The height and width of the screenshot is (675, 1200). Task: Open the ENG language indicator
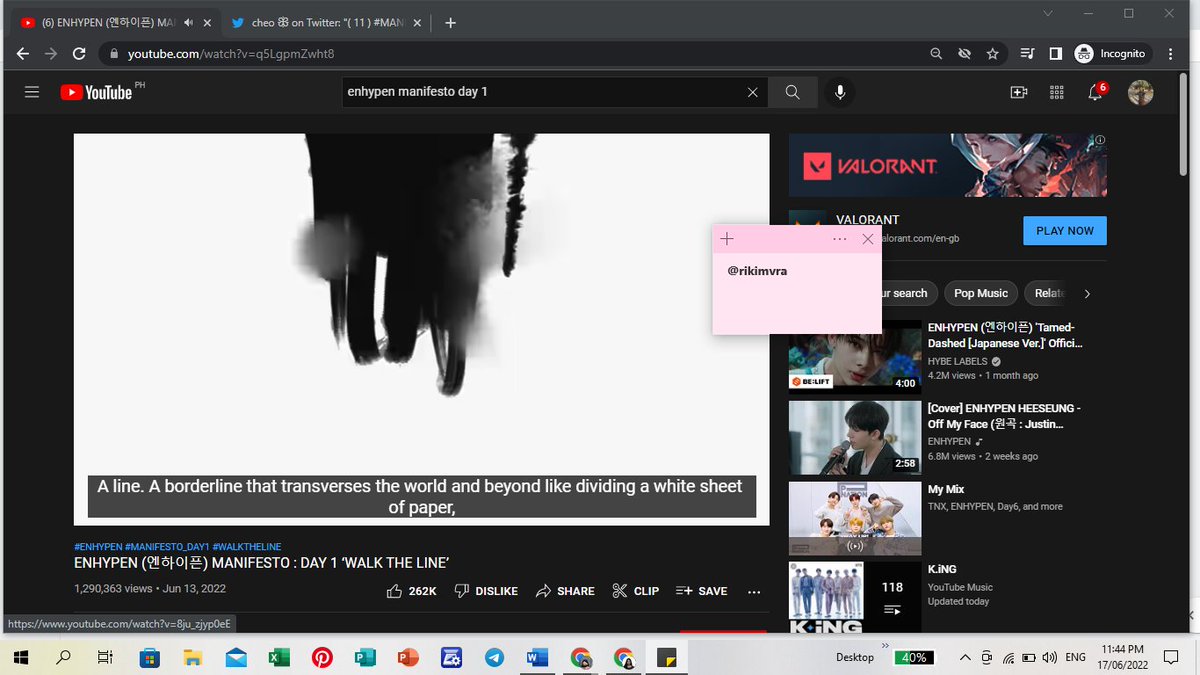pyautogui.click(x=1075, y=657)
